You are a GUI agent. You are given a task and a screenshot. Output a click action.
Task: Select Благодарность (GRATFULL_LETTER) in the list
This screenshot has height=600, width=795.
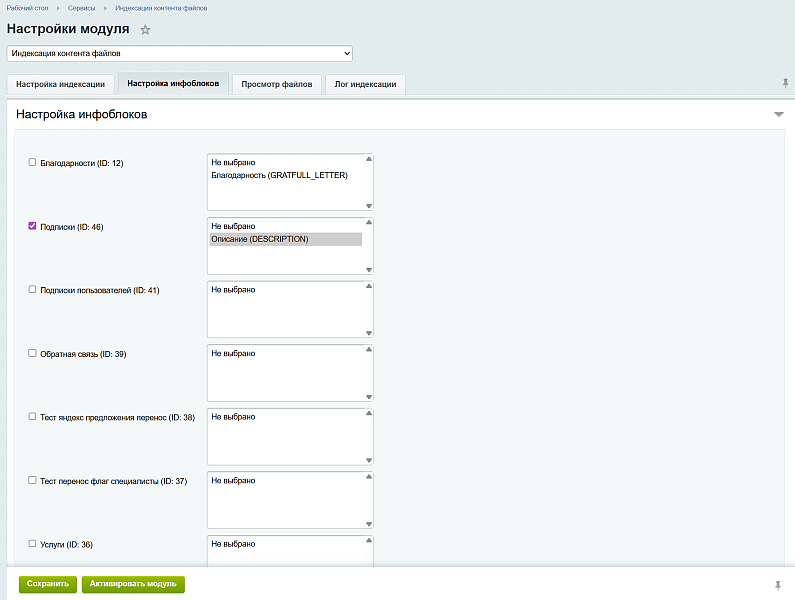tap(279, 175)
